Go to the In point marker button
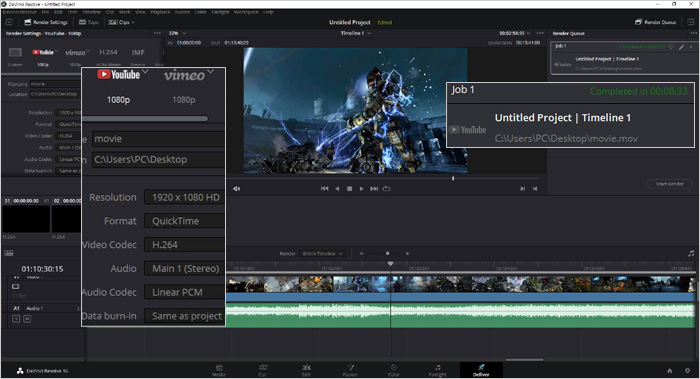 coord(522,189)
